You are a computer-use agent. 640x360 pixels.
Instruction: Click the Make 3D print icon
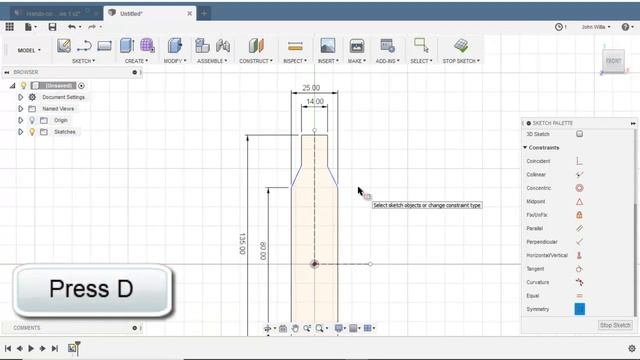click(357, 46)
